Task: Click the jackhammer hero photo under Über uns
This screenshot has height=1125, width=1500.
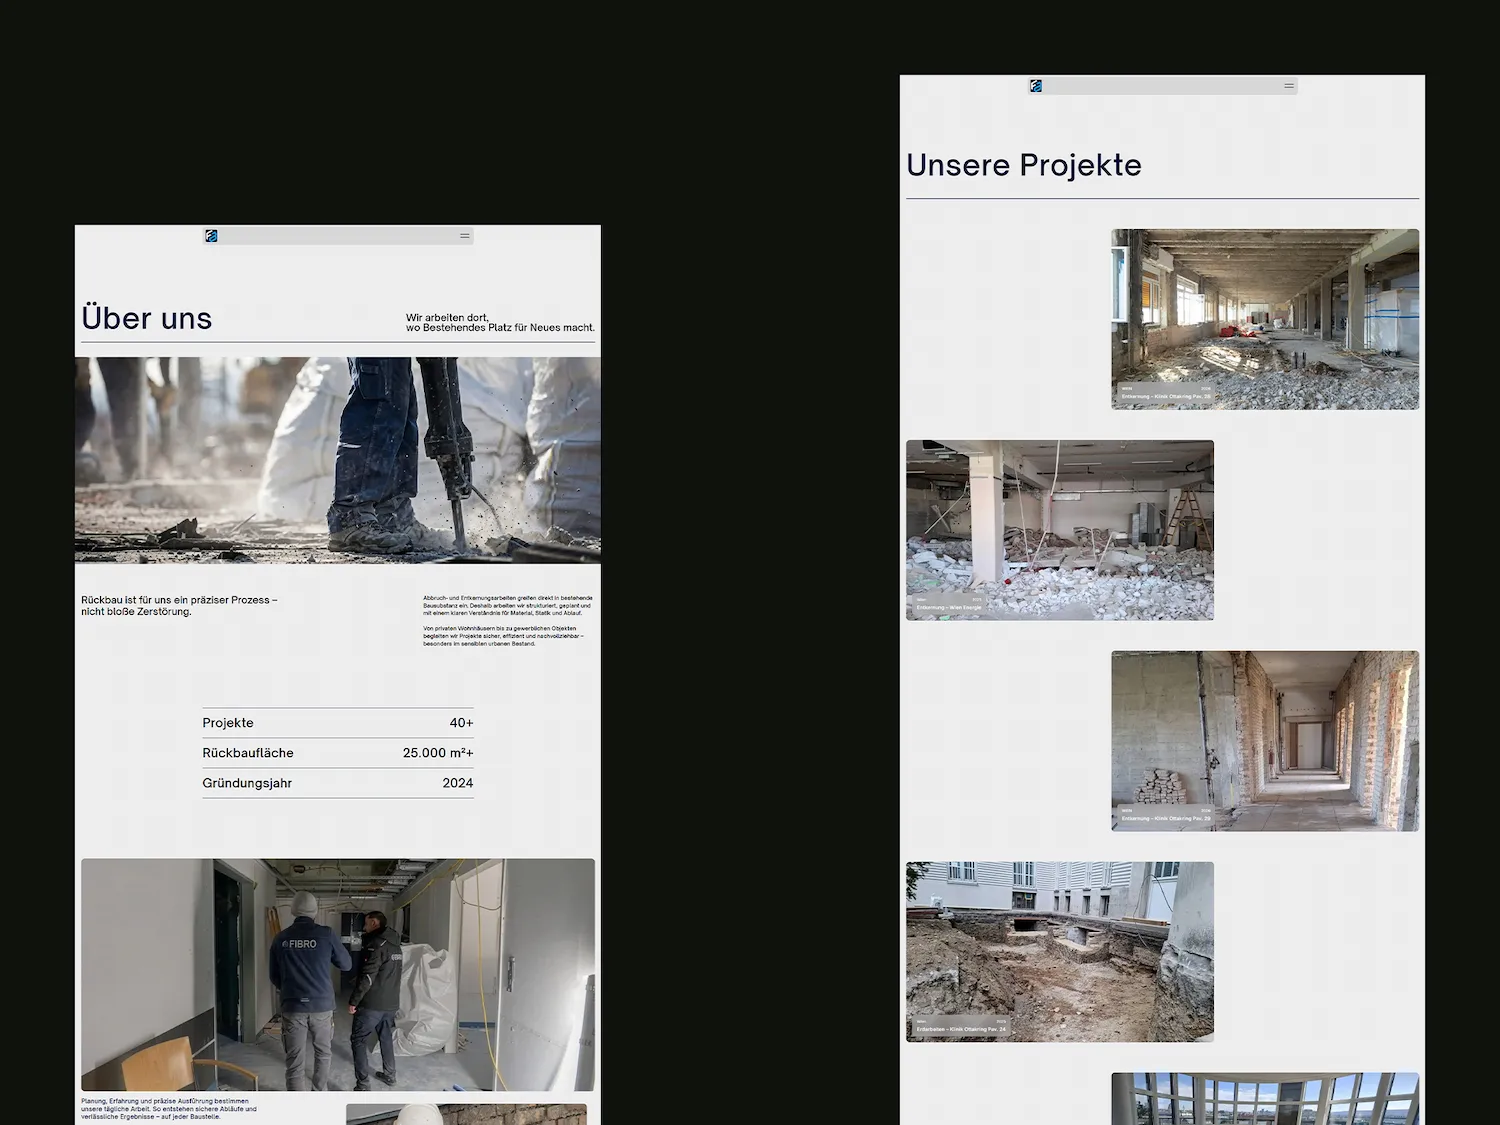Action: [338, 460]
